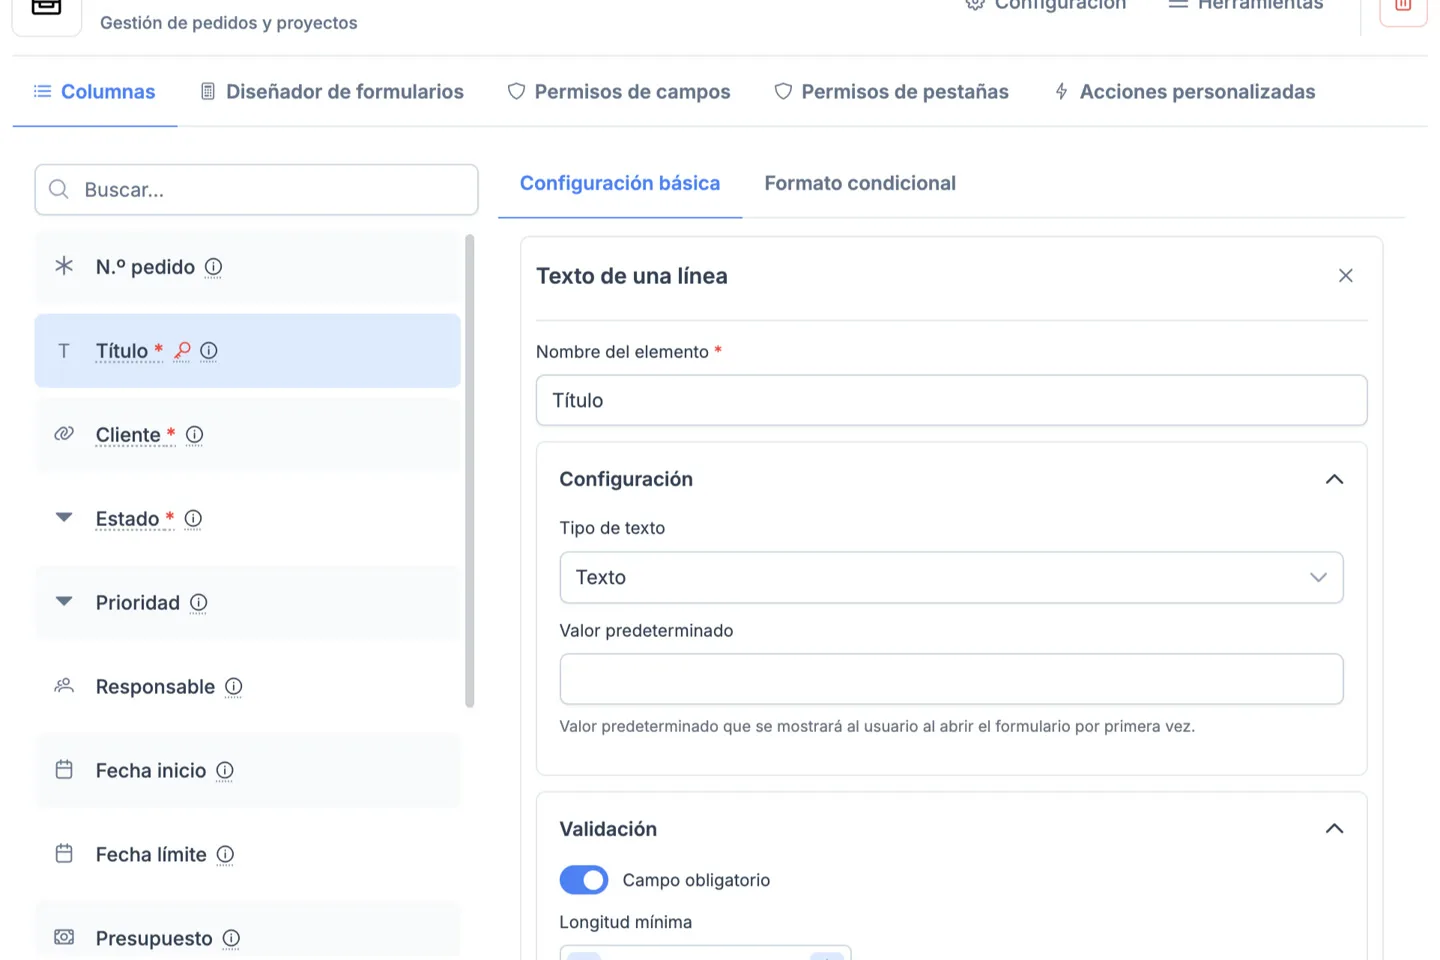Collapse the Configuración section
This screenshot has width=1440, height=960.
click(x=1334, y=479)
